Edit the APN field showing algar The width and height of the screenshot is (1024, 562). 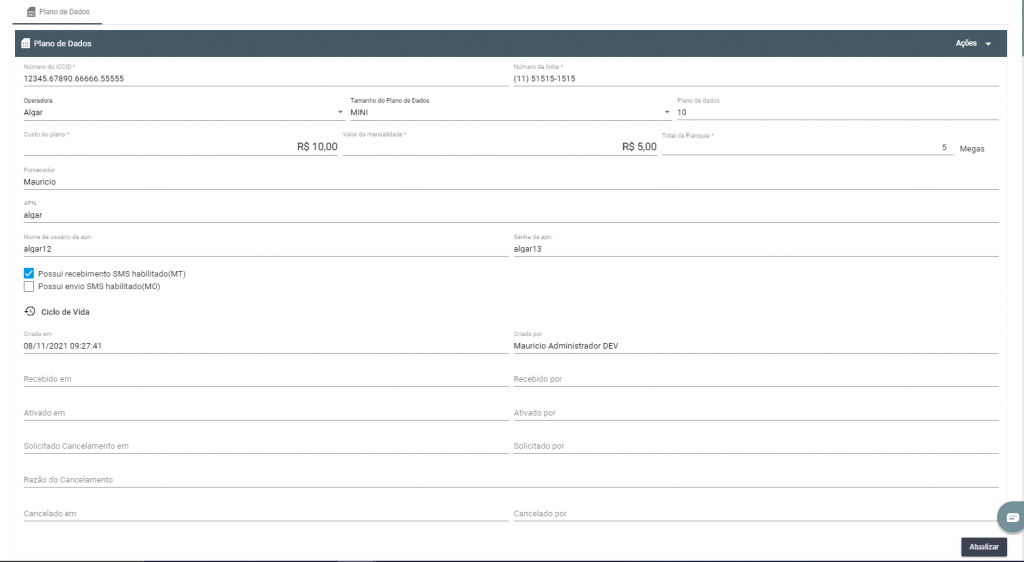511,215
